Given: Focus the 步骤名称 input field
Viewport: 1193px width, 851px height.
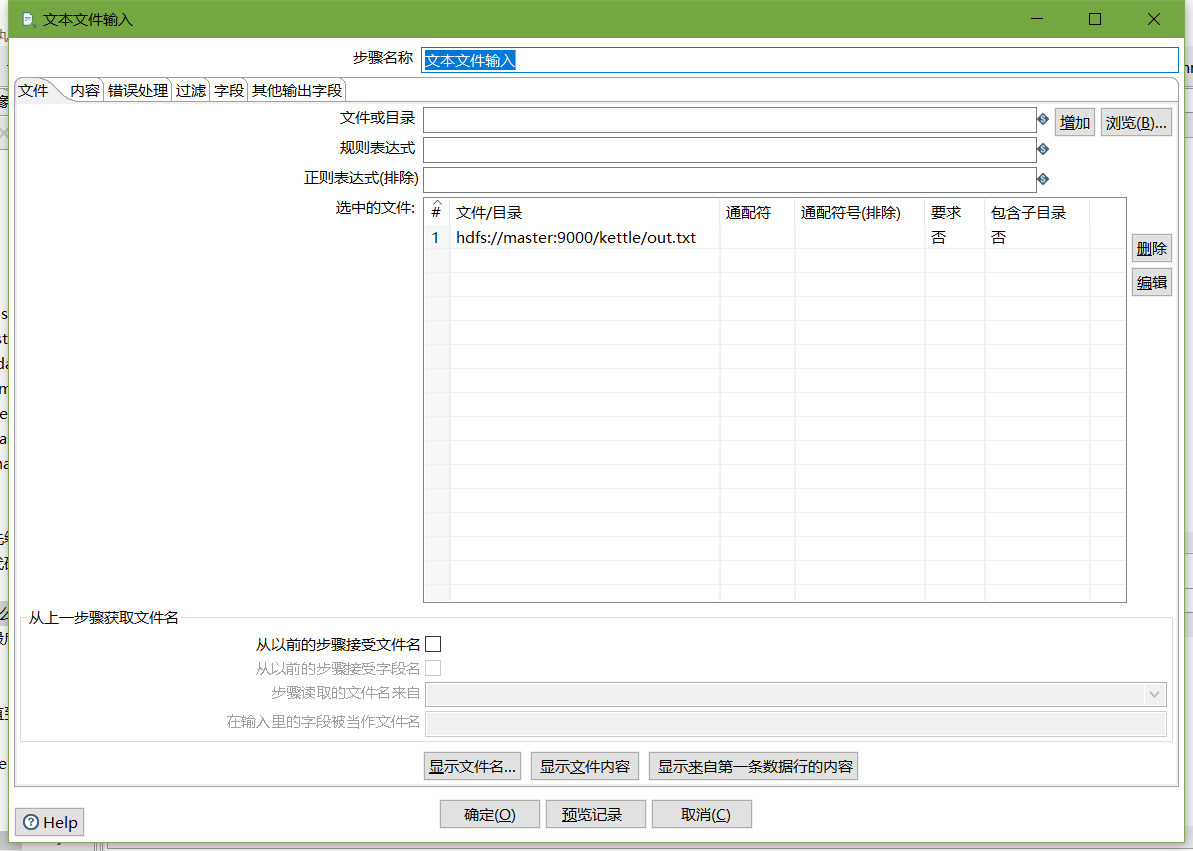Looking at the screenshot, I should (x=800, y=60).
